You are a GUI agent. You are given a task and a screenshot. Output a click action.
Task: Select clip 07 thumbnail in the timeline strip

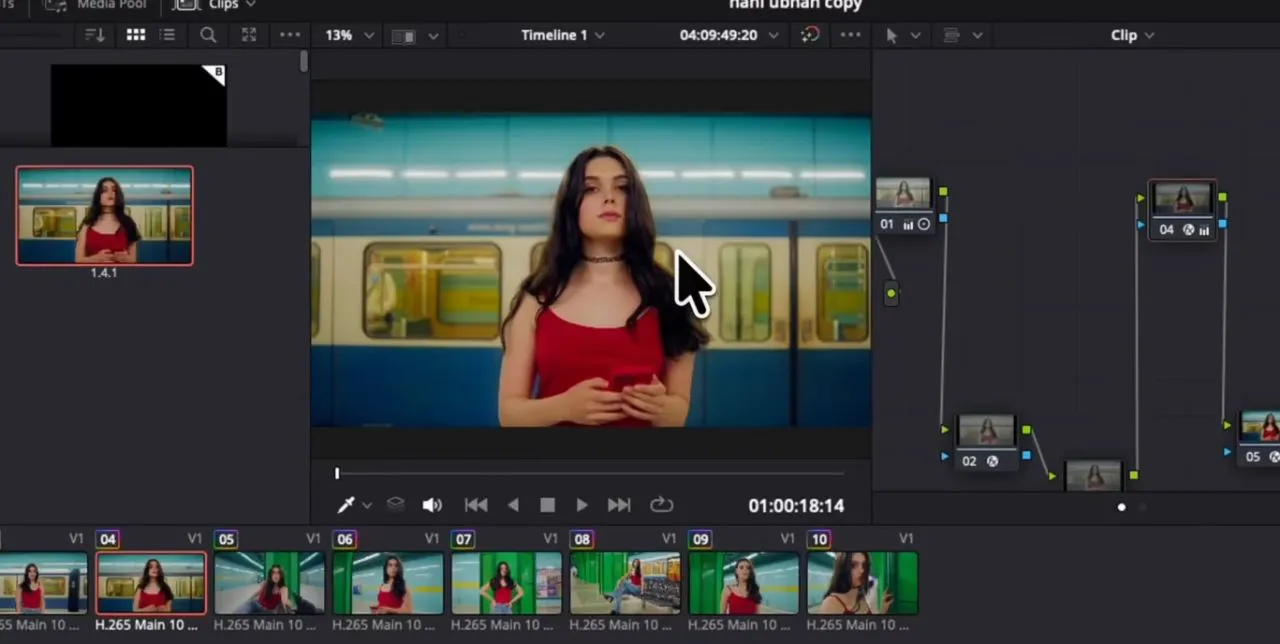[506, 583]
